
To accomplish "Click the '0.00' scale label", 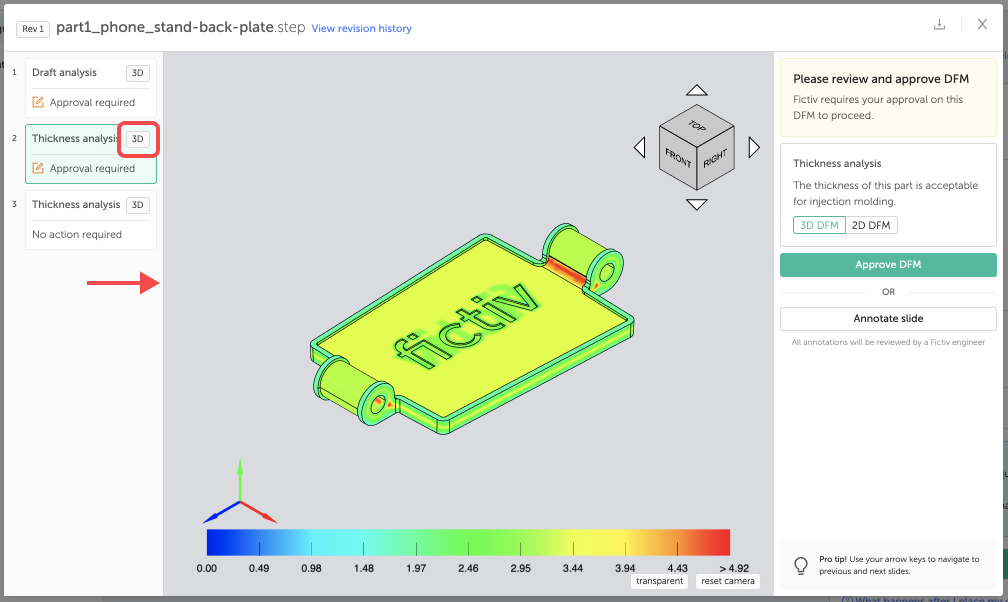I will 206,569.
